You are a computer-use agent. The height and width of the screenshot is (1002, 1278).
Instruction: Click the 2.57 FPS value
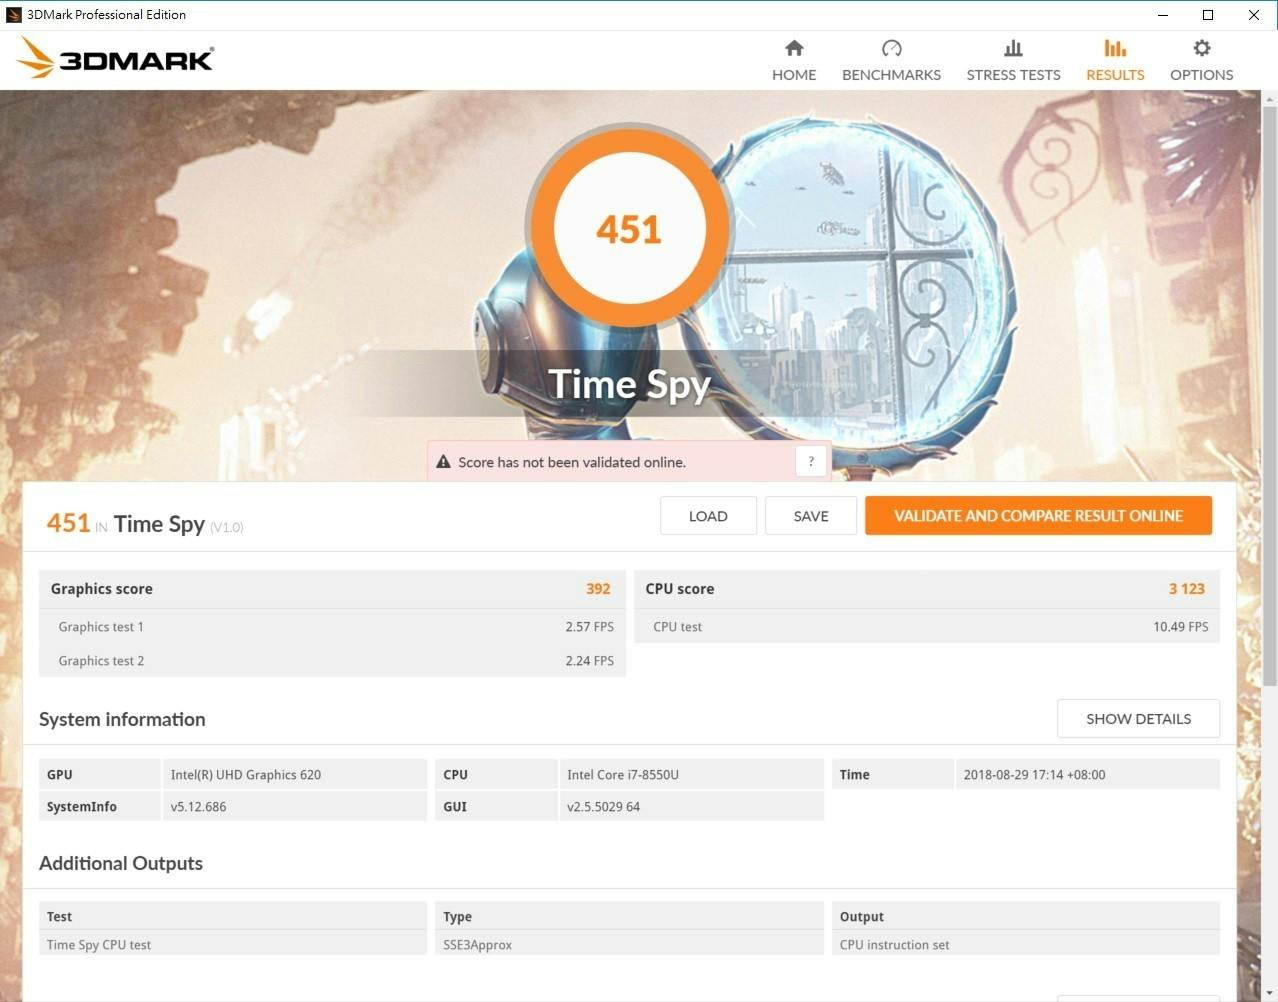589,627
